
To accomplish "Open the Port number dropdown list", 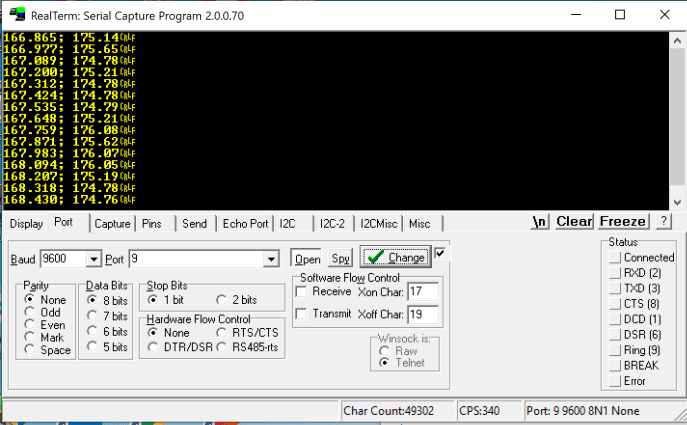I will click(x=270, y=259).
